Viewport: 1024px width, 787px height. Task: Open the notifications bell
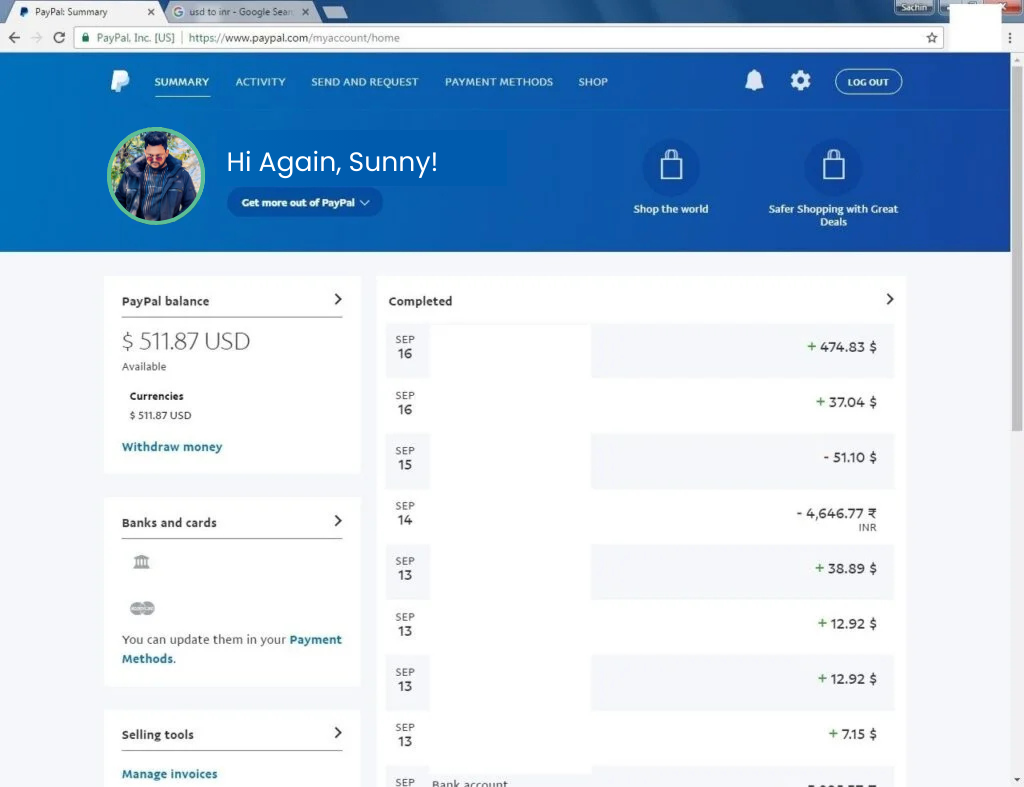tap(754, 81)
